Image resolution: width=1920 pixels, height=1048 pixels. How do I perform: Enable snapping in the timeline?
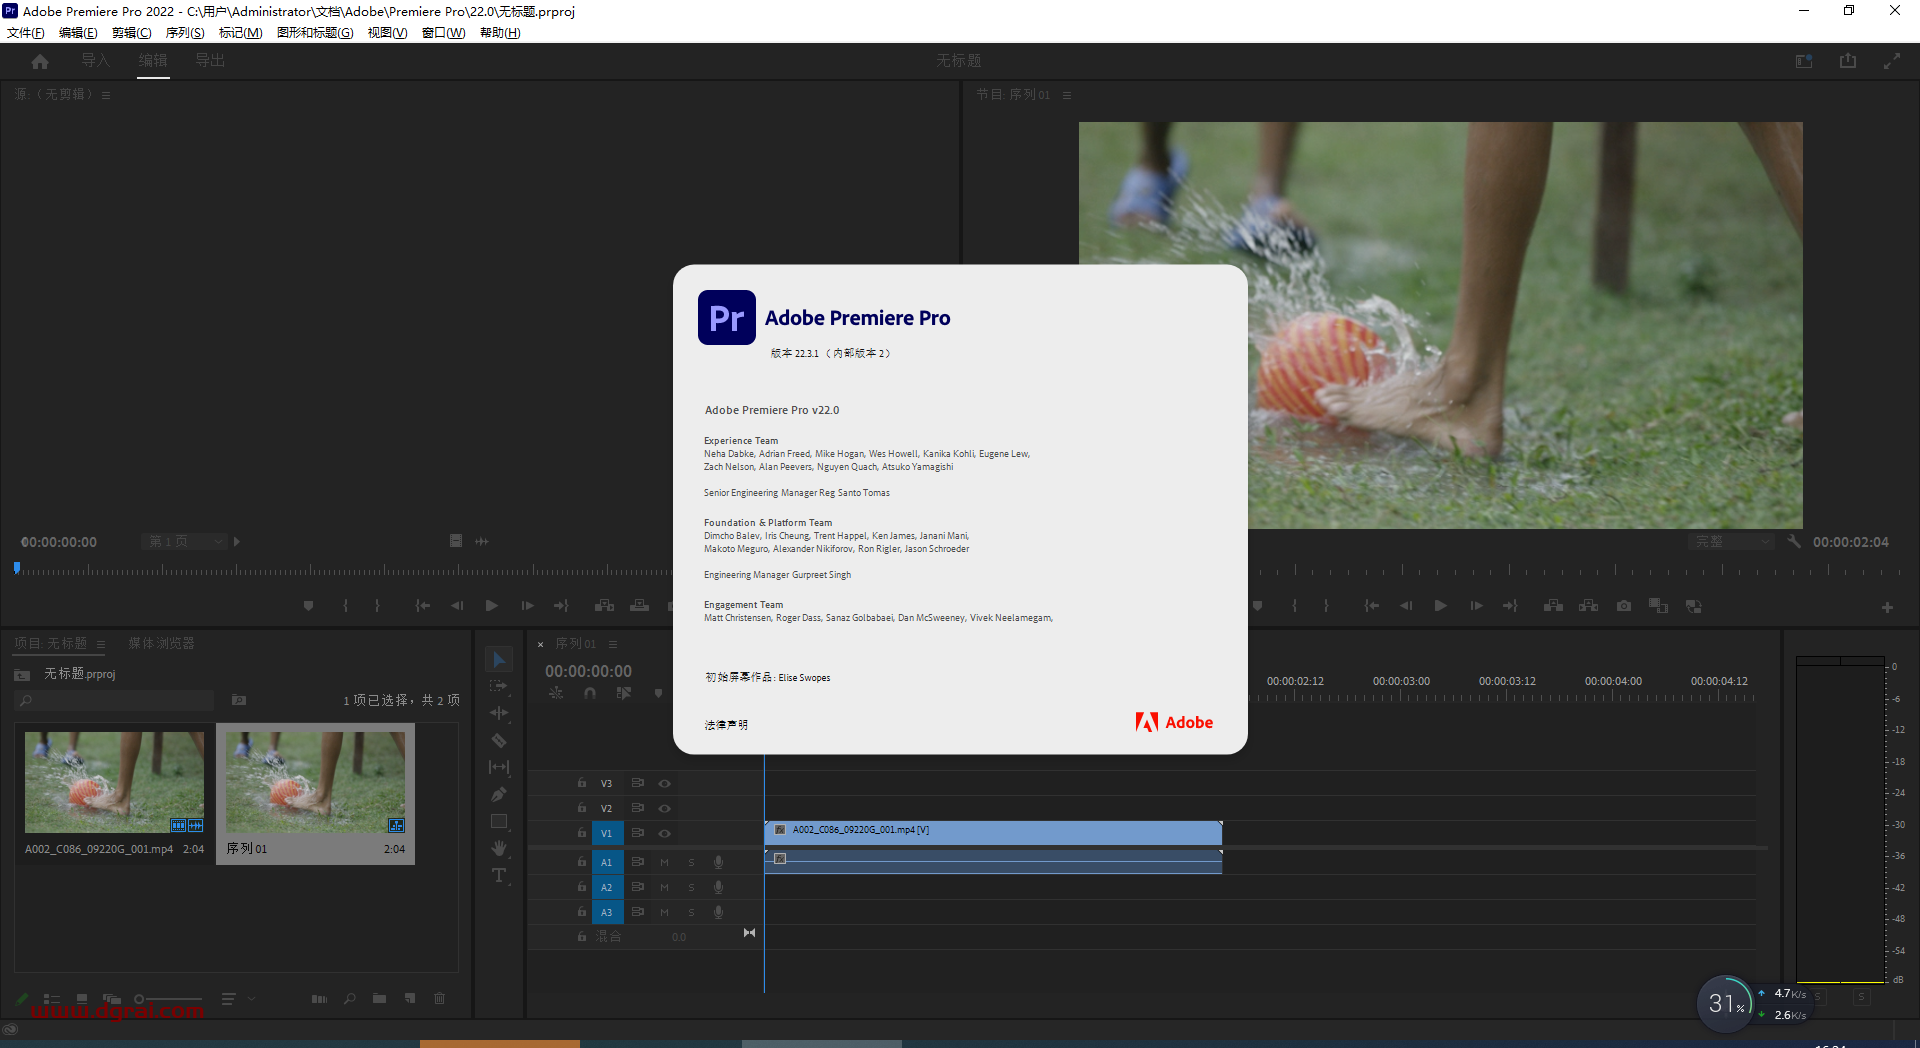[590, 692]
